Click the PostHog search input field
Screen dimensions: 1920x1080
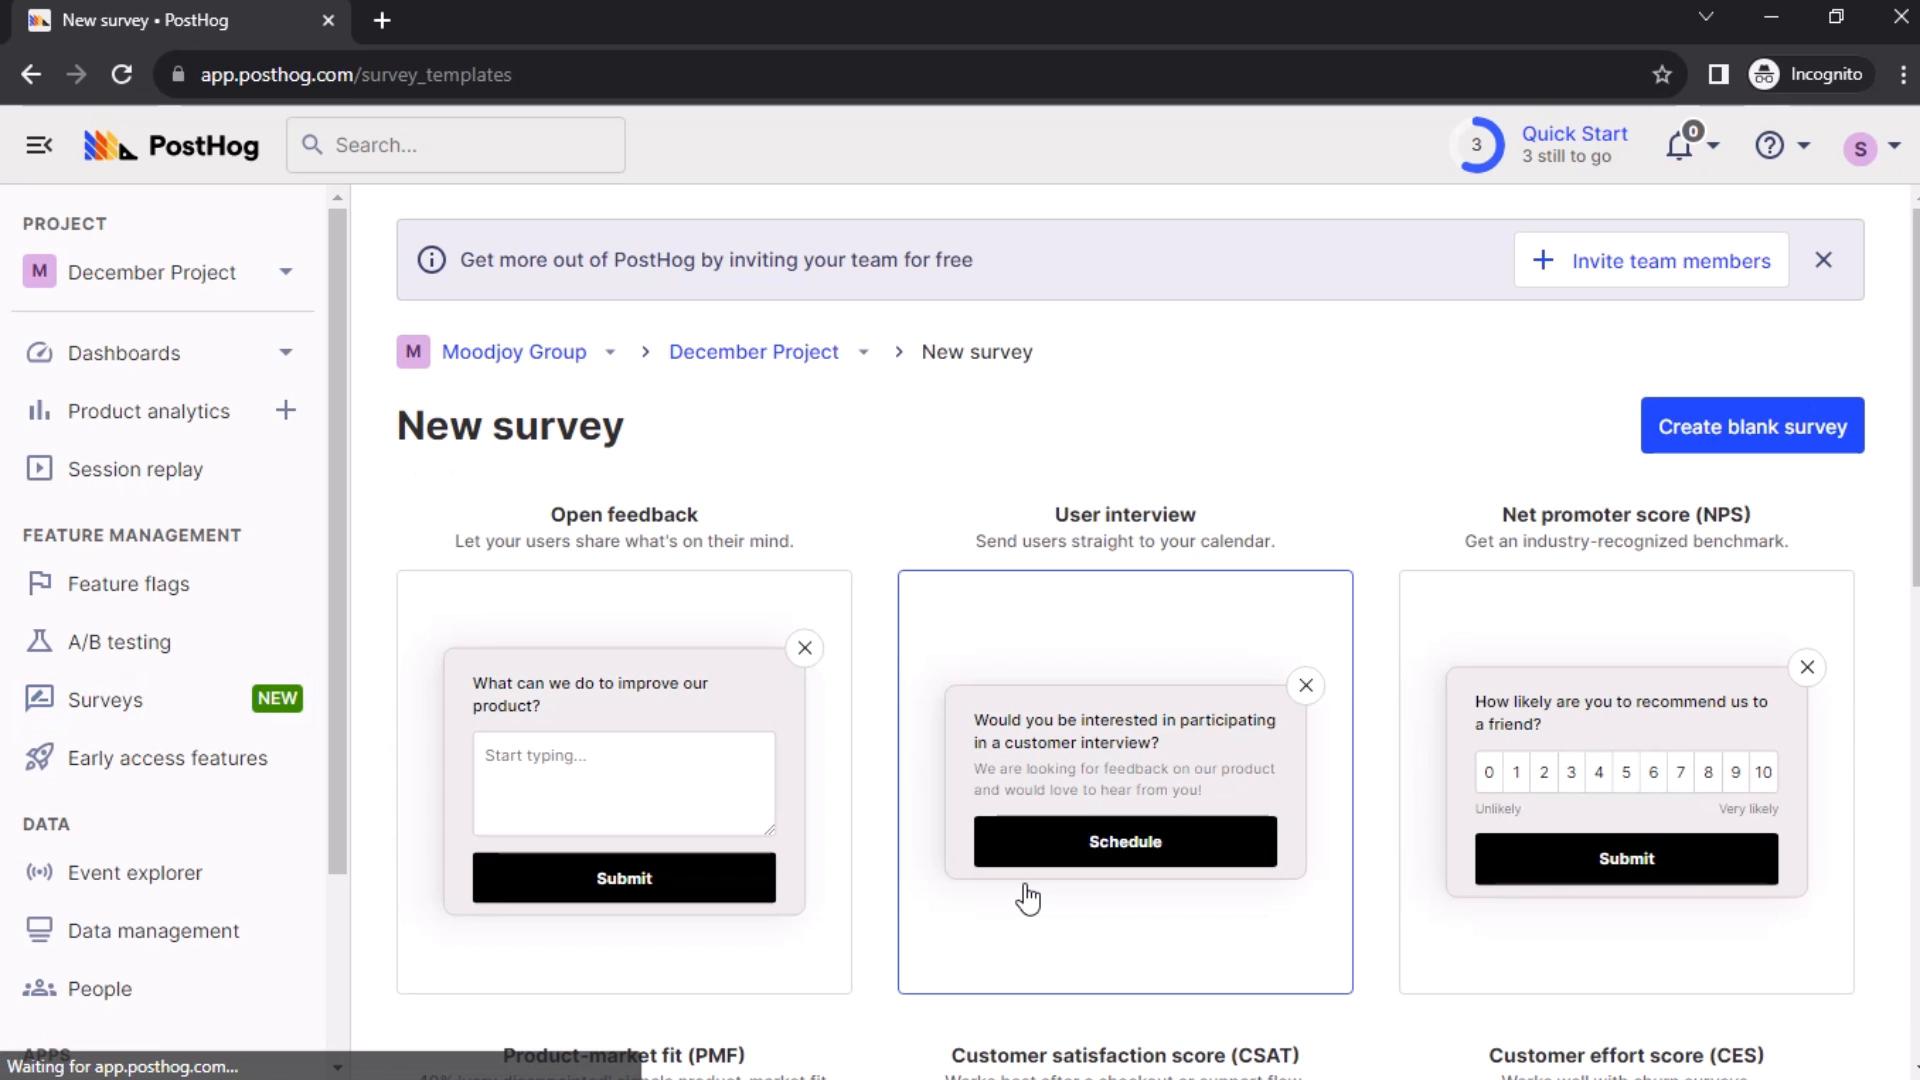[455, 145]
